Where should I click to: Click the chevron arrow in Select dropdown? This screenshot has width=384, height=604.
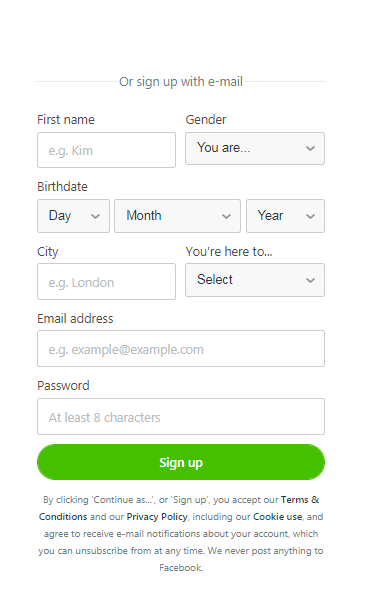tap(310, 280)
